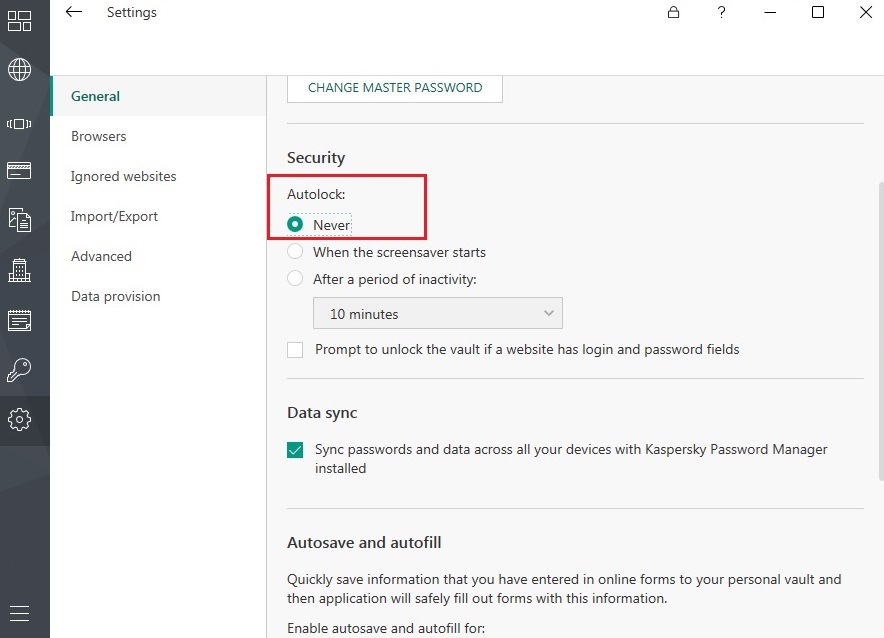Open the Notes icon in sidebar

(19, 320)
